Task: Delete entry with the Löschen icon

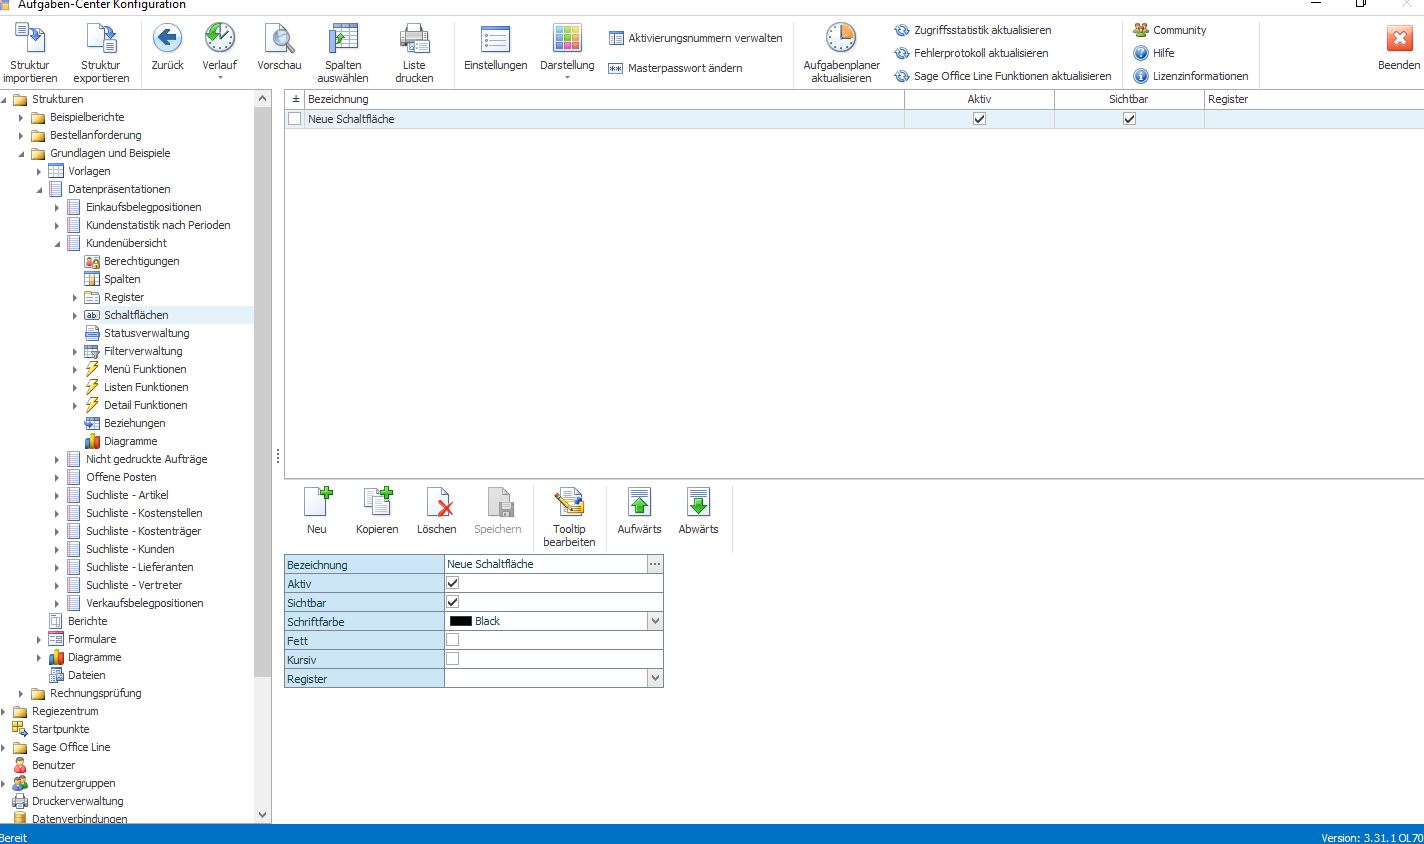Action: pos(437,502)
